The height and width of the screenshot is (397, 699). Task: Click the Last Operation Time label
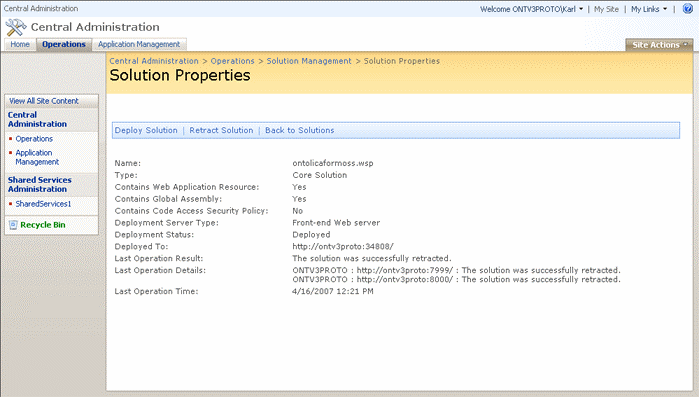pos(156,291)
